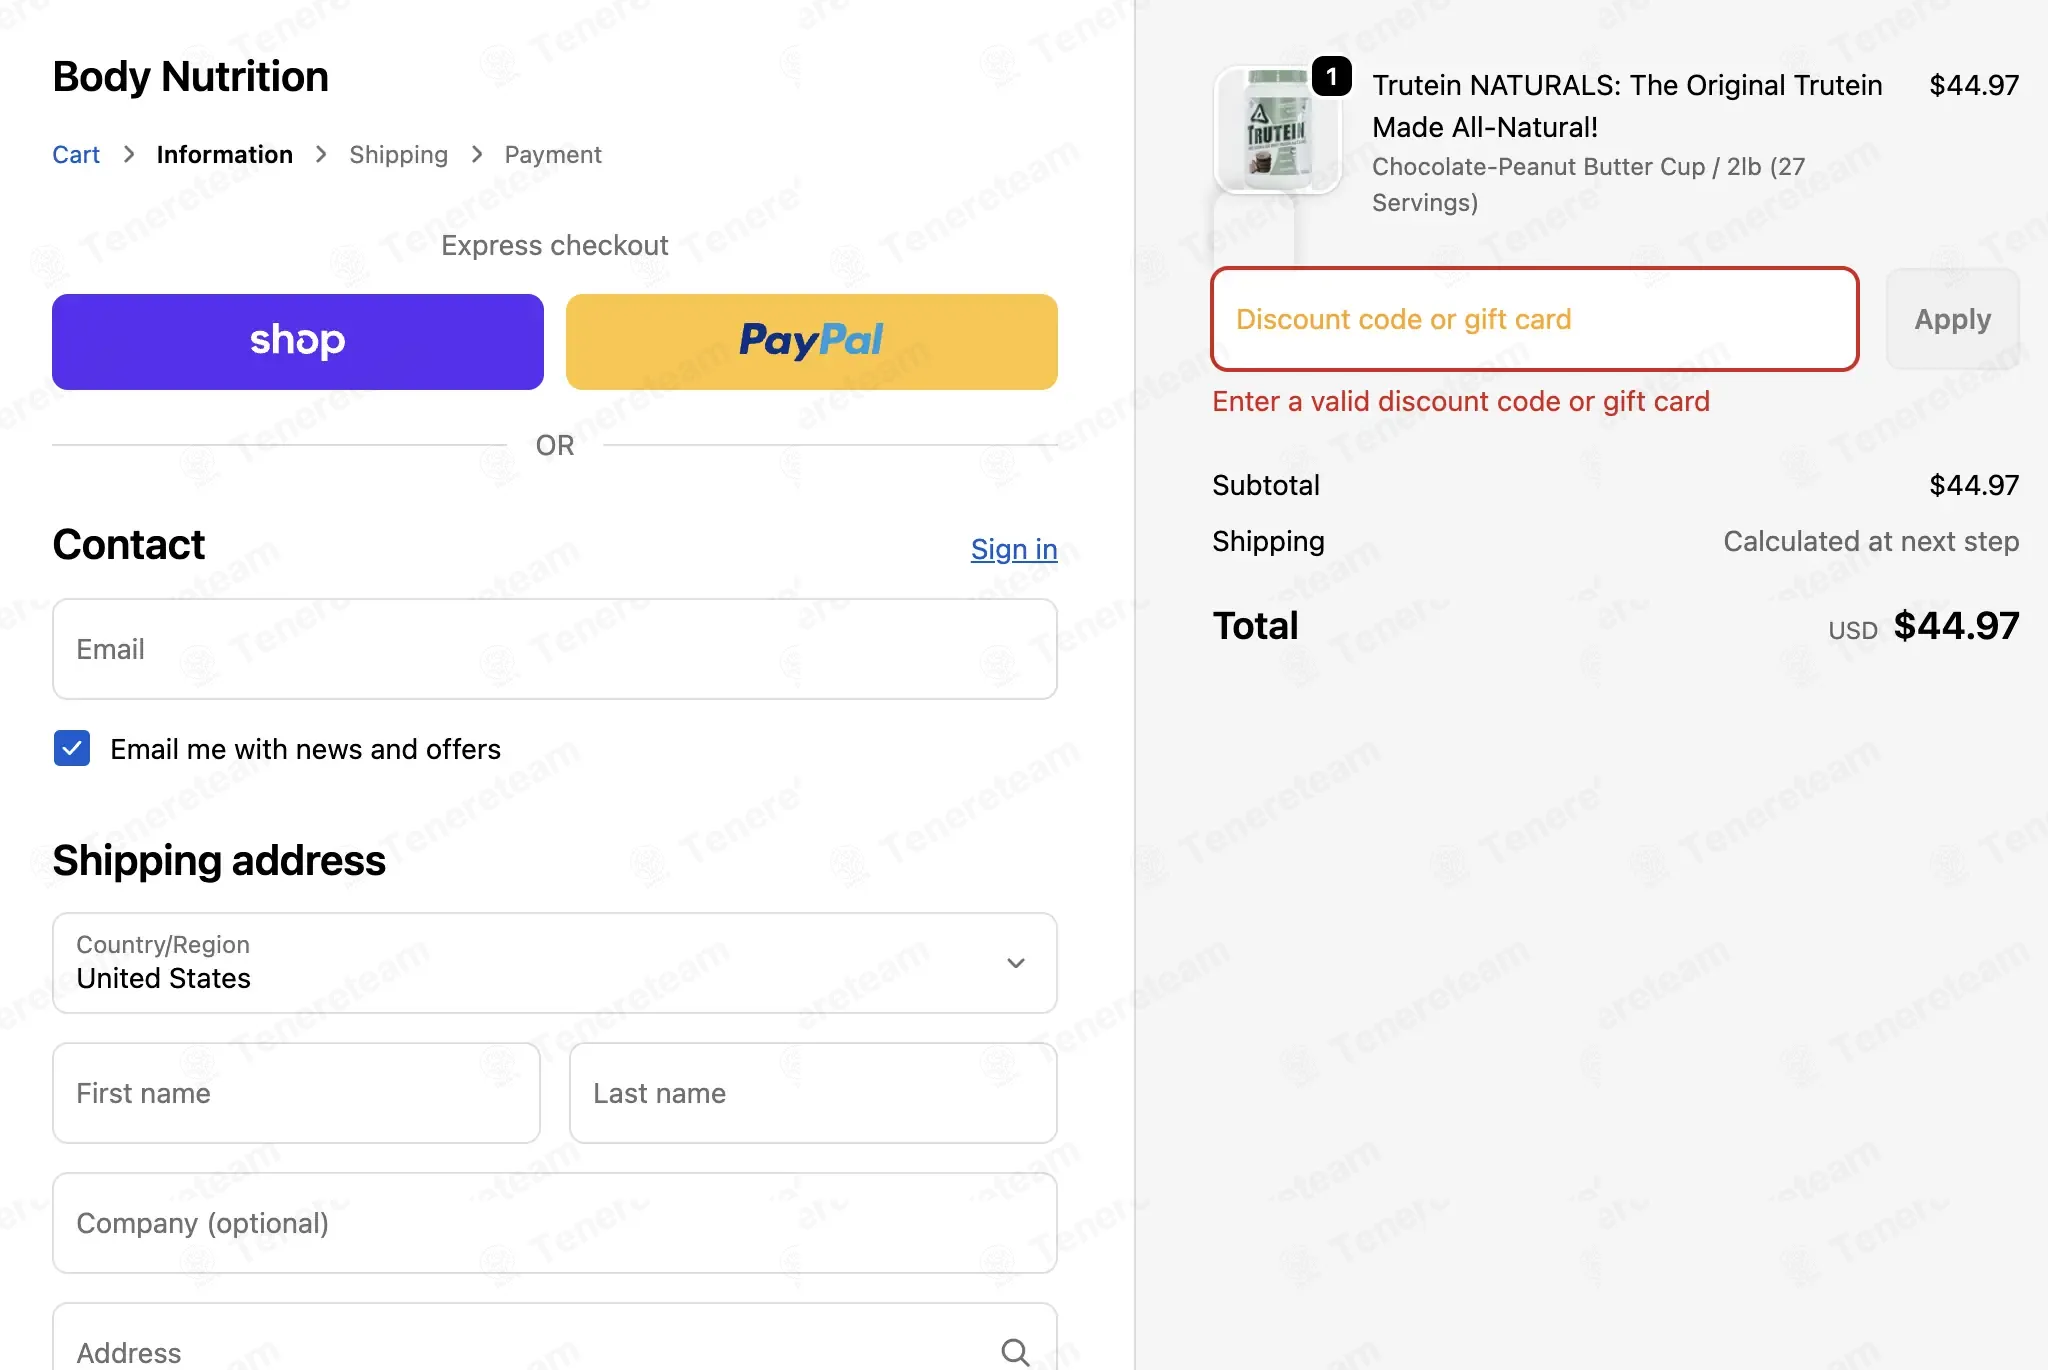Click the quantity badge on product image

pos(1331,76)
